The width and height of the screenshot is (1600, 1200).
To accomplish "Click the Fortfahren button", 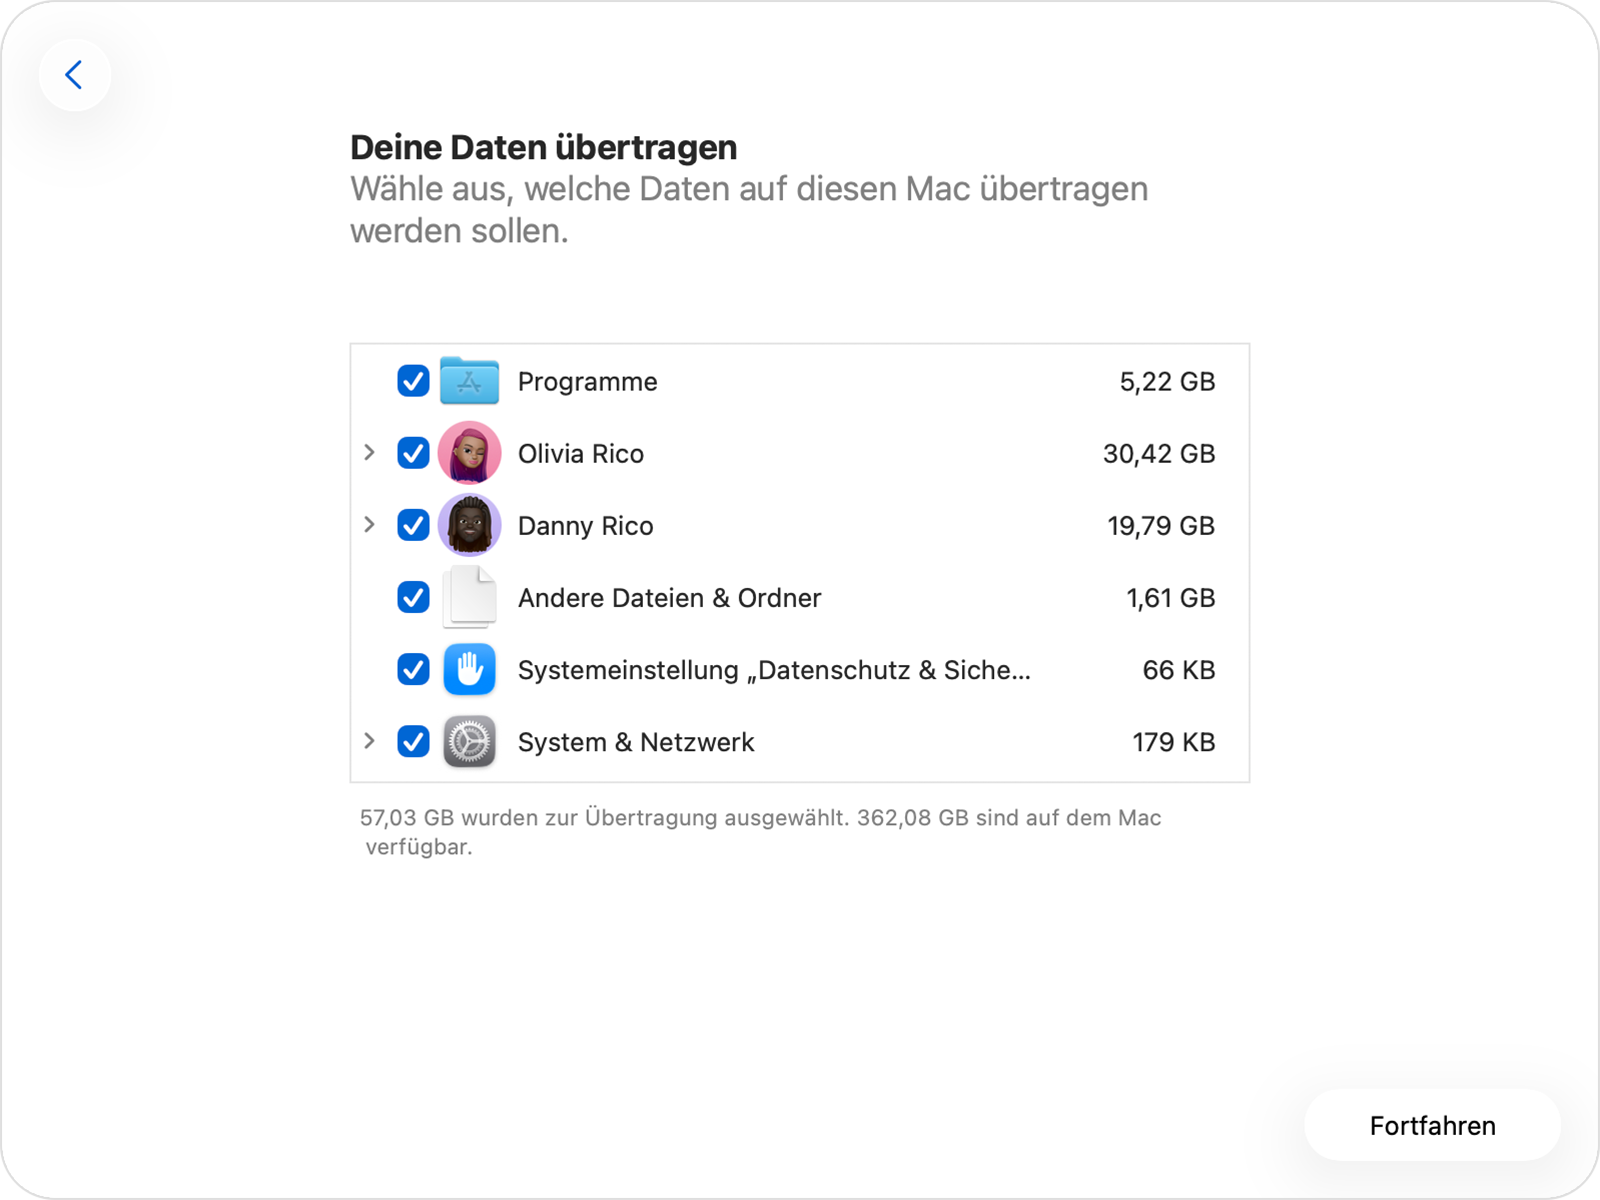I will coord(1431,1125).
